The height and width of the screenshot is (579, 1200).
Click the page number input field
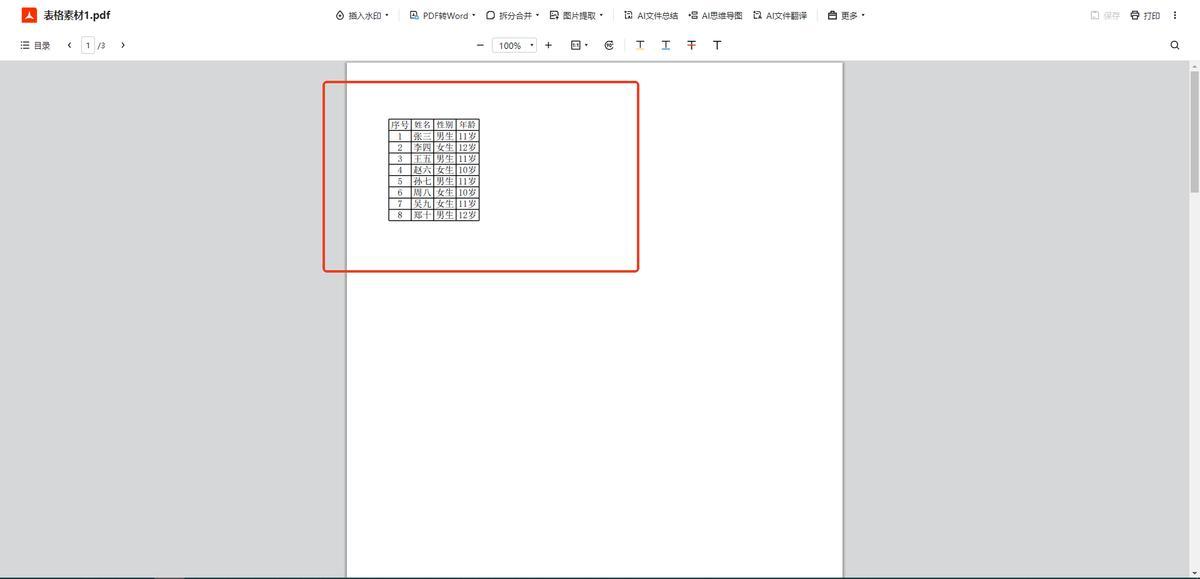click(x=88, y=45)
